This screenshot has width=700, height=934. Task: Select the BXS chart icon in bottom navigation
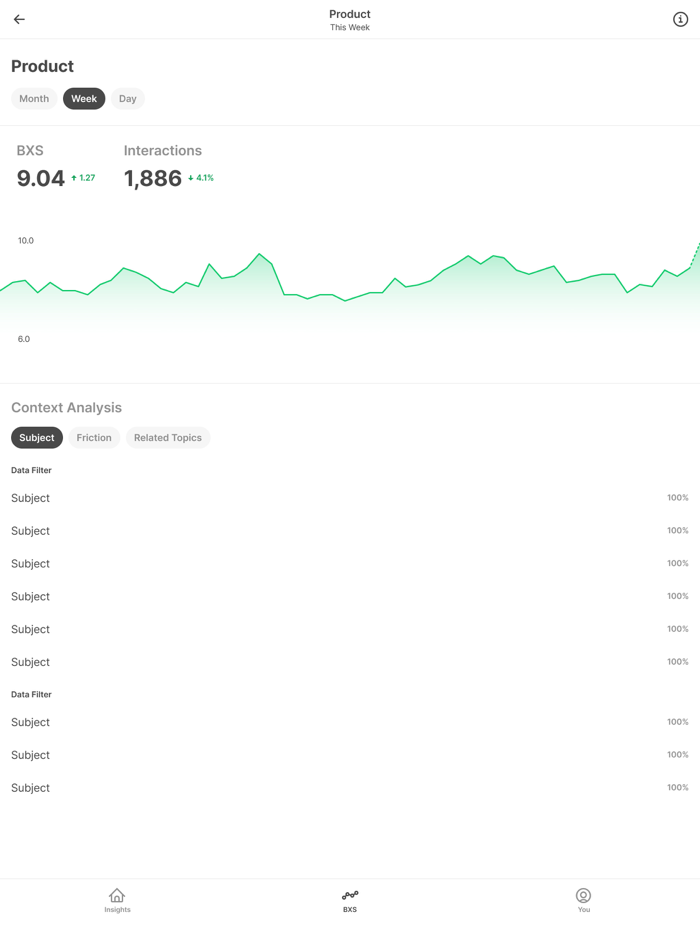click(x=349, y=896)
